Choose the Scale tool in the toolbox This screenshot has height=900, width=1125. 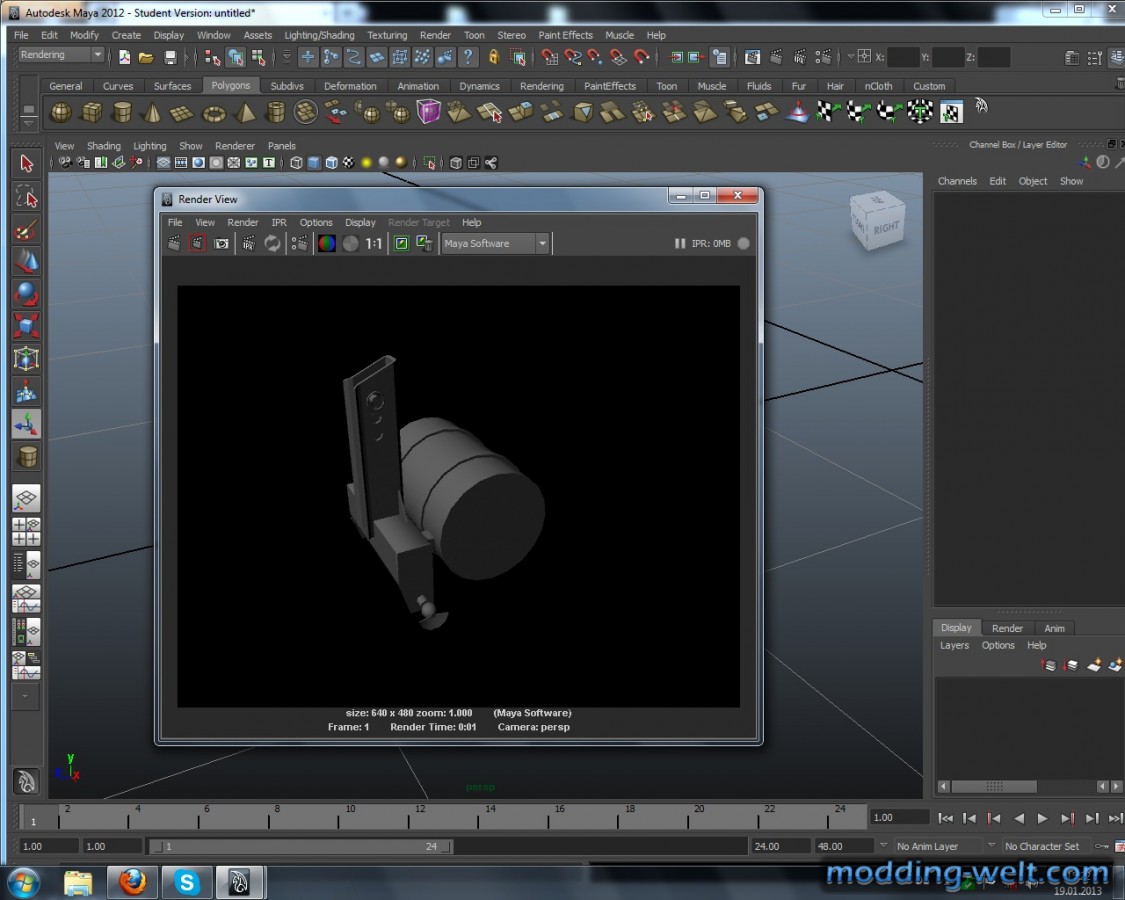[x=27, y=327]
